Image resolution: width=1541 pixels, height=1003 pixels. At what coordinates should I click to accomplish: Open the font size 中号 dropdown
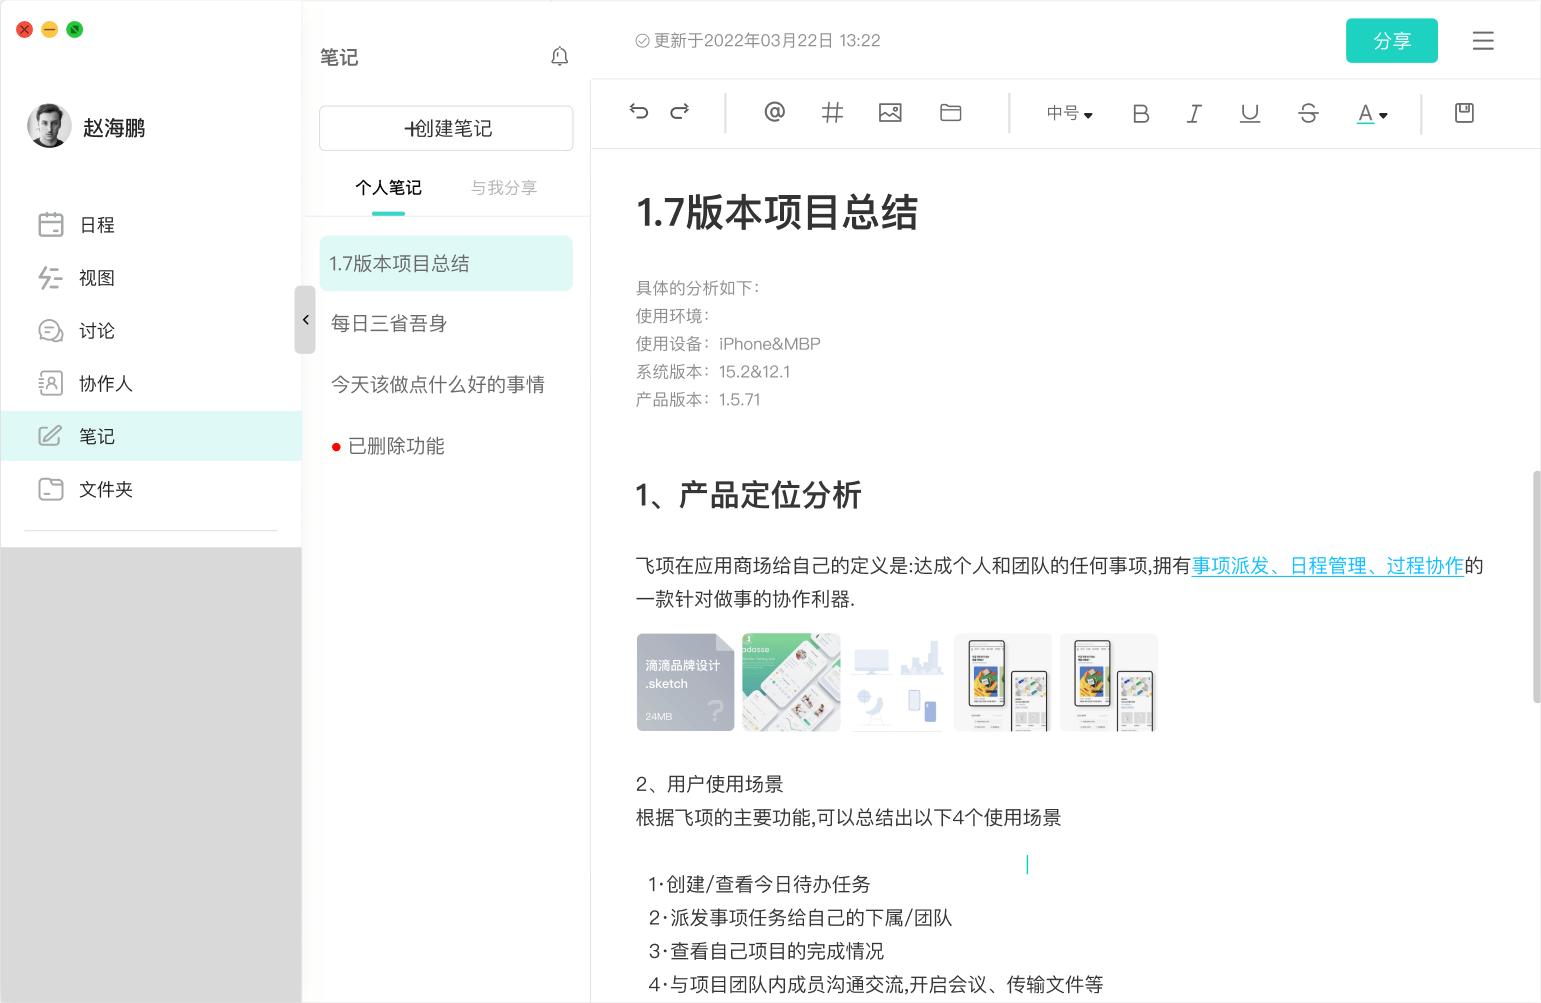coord(1069,113)
